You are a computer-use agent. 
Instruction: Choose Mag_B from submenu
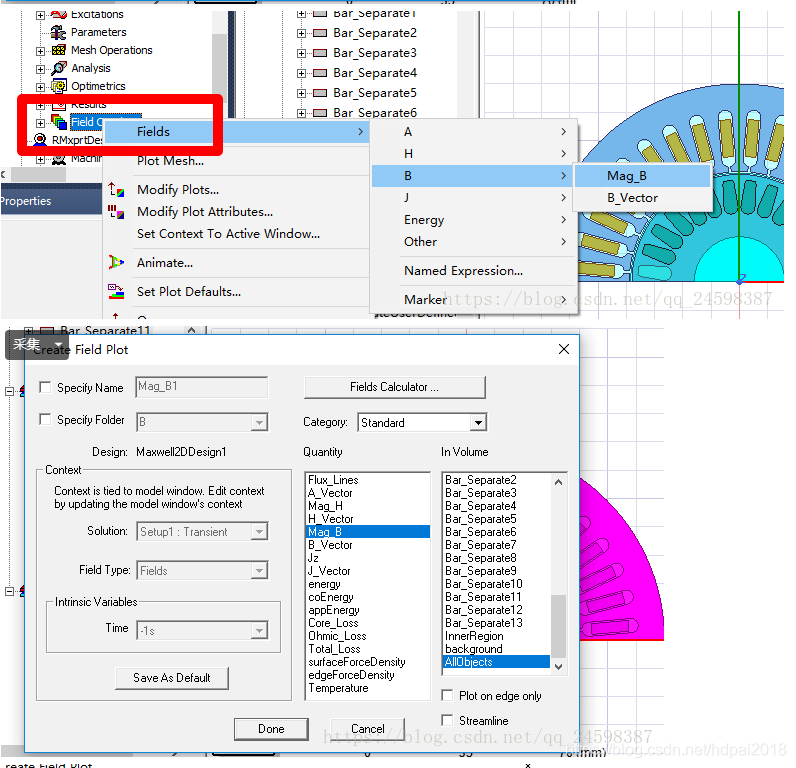tap(642, 176)
